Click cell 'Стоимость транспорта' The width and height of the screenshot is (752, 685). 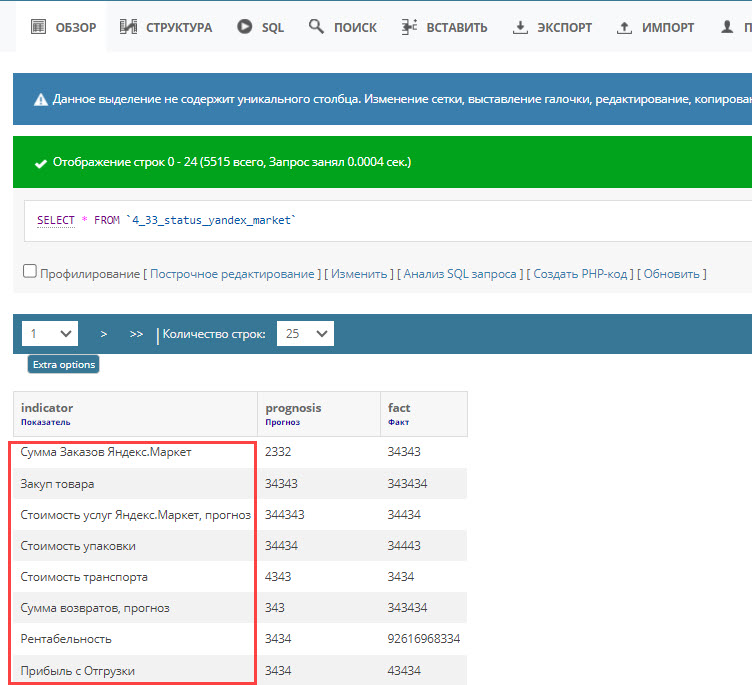(x=84, y=577)
